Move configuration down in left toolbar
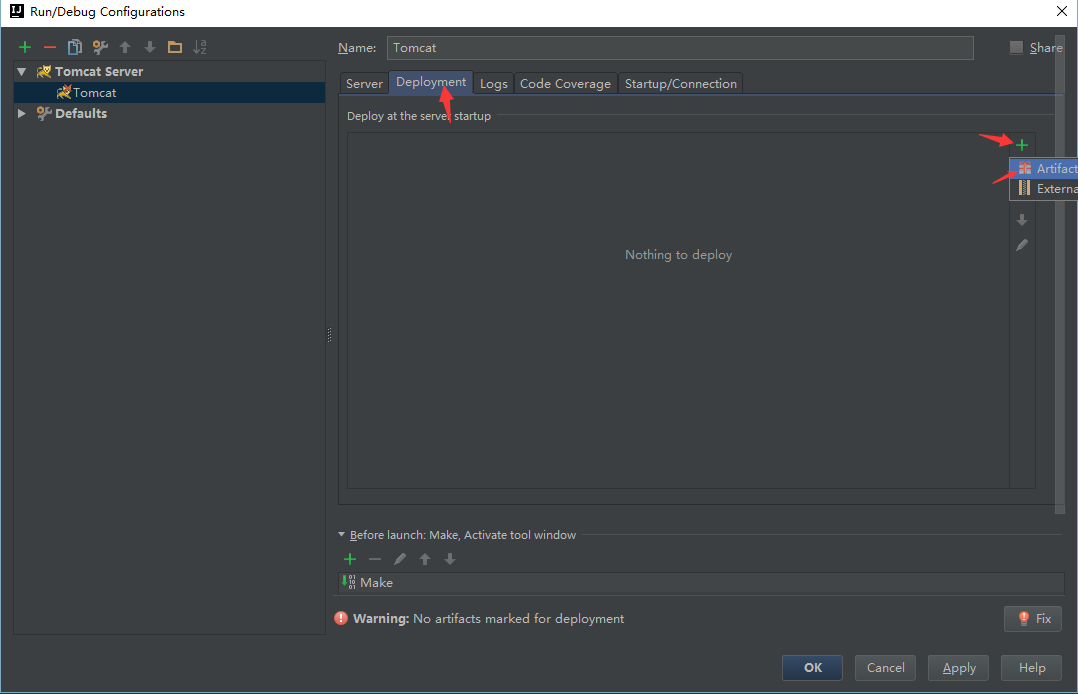1078x694 pixels. coord(150,47)
